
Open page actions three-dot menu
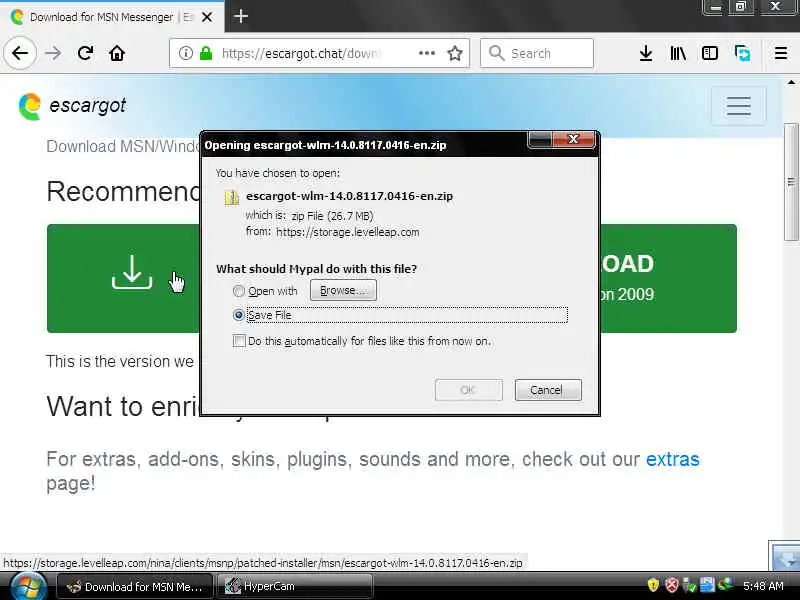427,53
